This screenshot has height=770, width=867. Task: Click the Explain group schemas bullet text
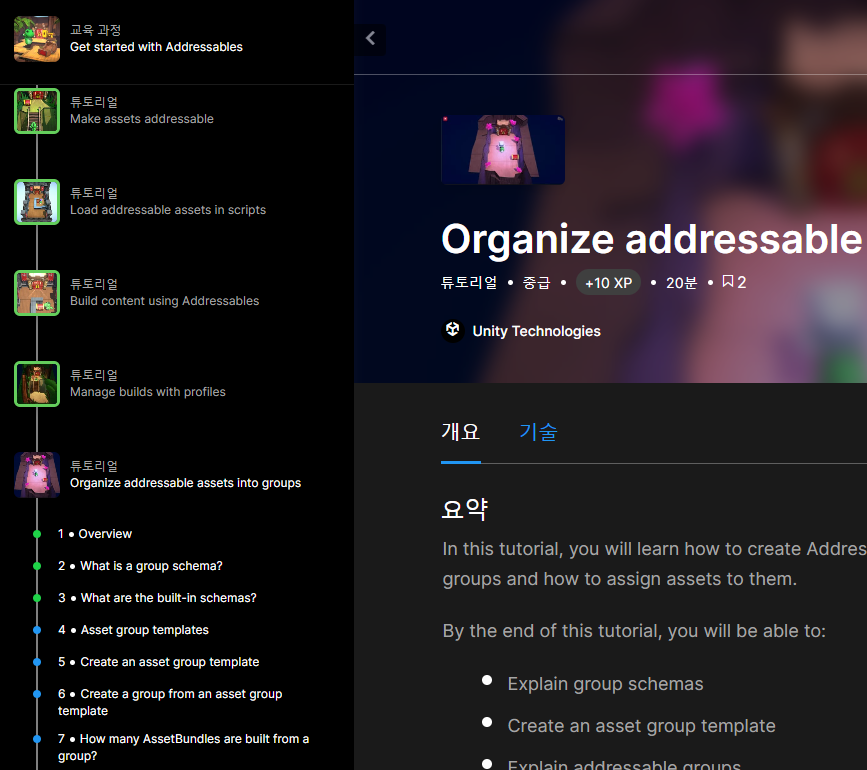tap(605, 684)
